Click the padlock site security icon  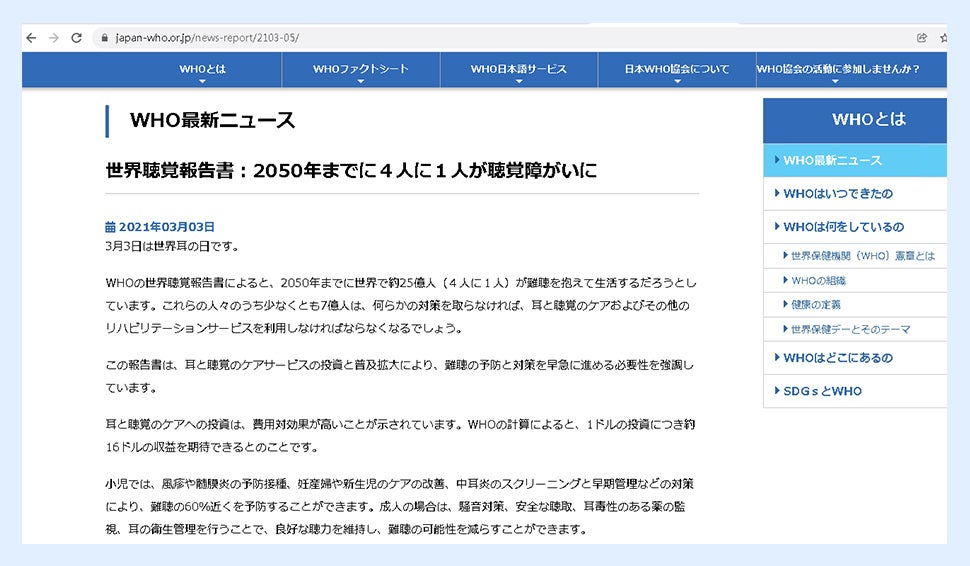[104, 38]
